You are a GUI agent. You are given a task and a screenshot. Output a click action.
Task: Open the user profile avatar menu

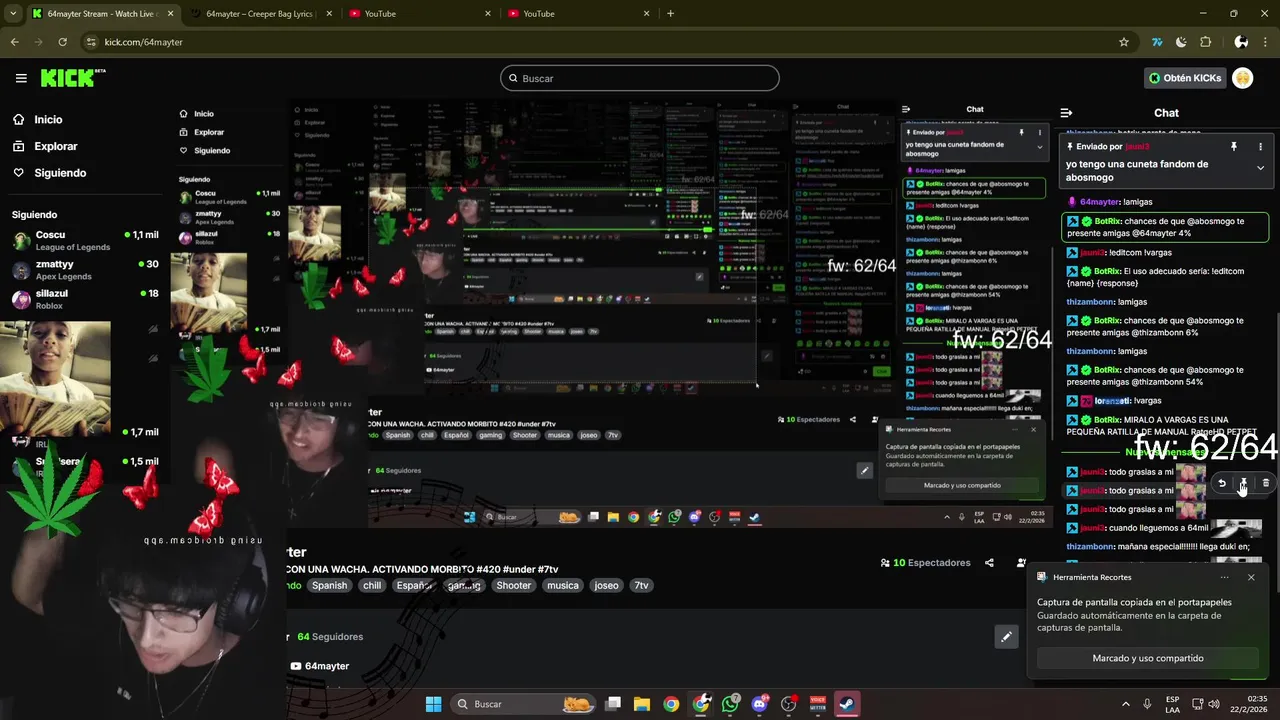pos(1243,78)
